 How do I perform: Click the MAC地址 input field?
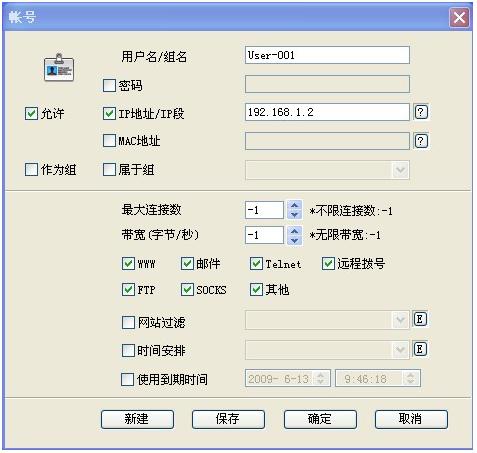327,141
